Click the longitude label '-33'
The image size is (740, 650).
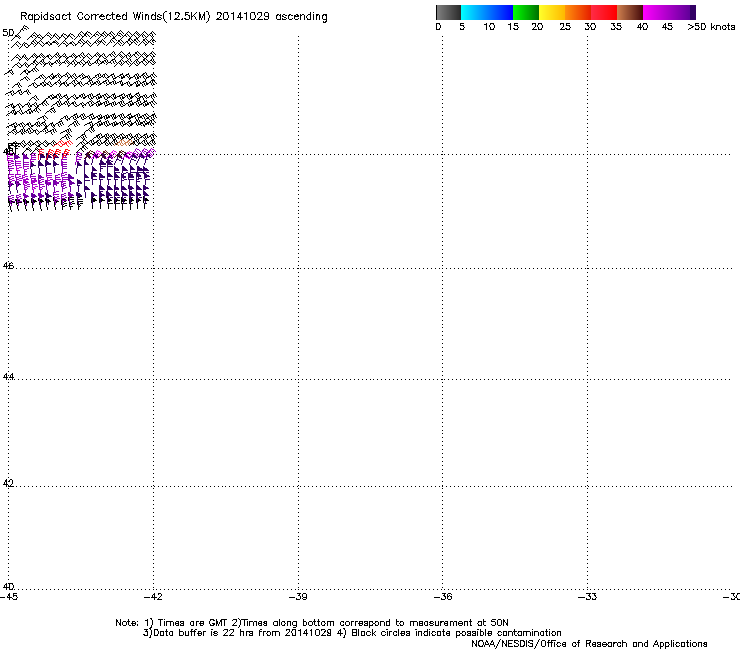587,597
